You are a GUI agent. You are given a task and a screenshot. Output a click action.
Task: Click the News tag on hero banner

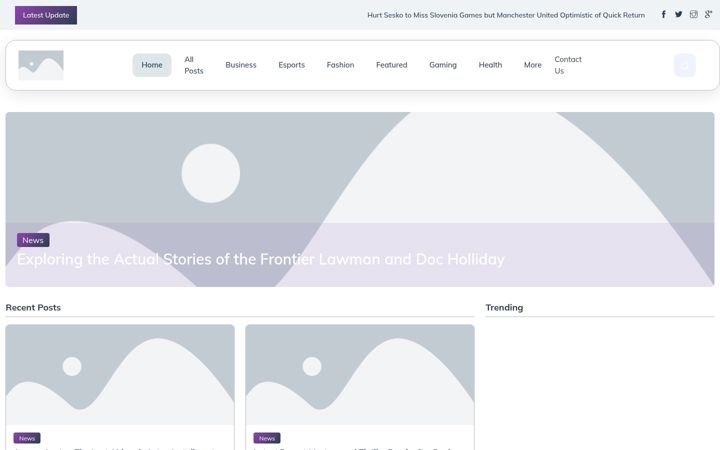point(33,240)
